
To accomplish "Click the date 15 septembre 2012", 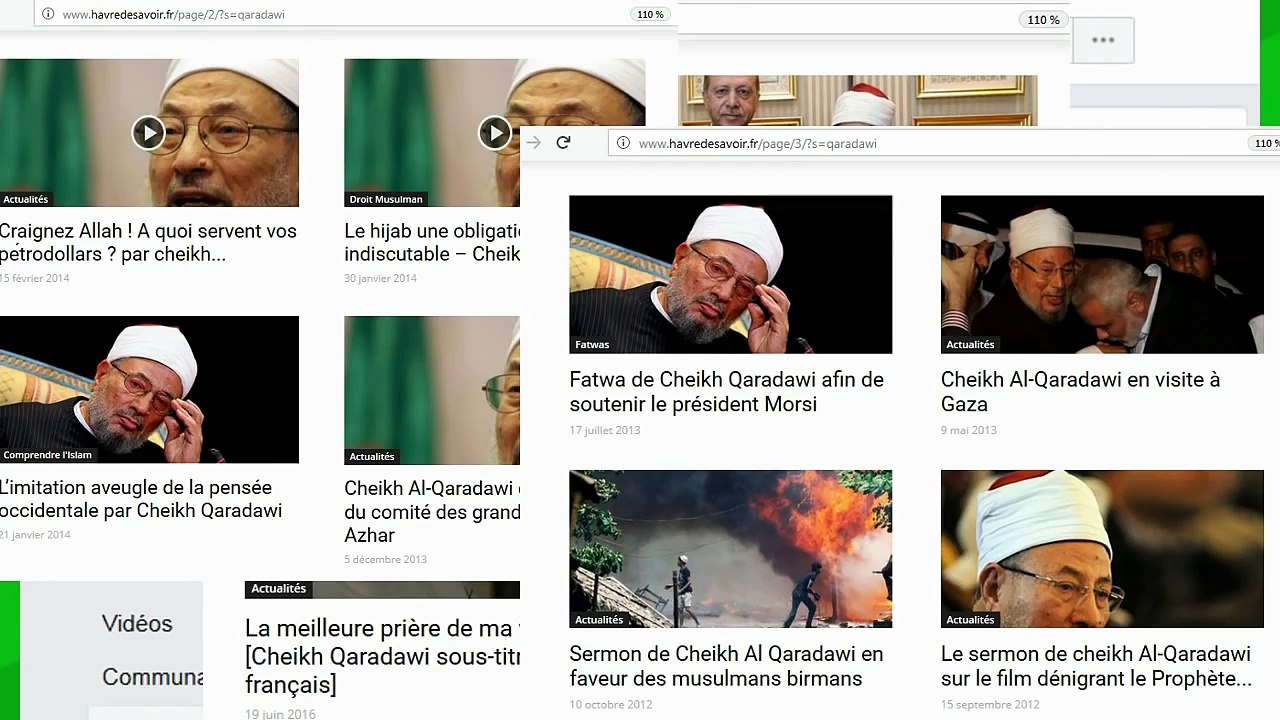I will [990, 705].
